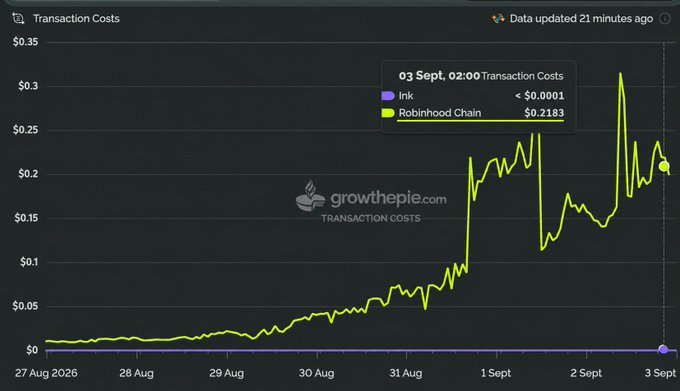Click the Robinhood Chain label in tooltip
This screenshot has width=680, height=391.
(440, 113)
